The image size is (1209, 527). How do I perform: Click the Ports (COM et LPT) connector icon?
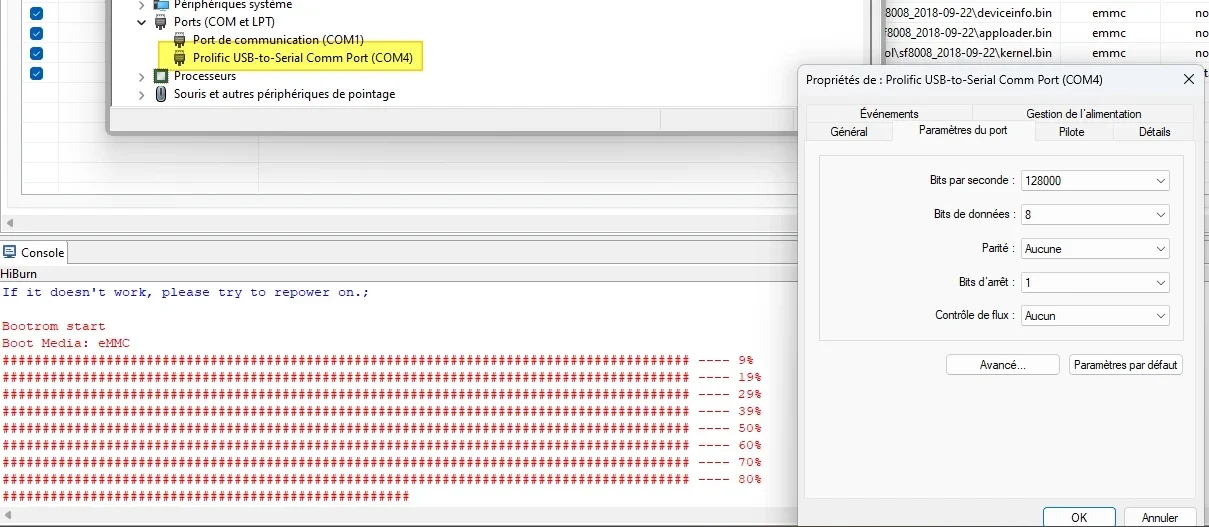pyautogui.click(x=160, y=21)
